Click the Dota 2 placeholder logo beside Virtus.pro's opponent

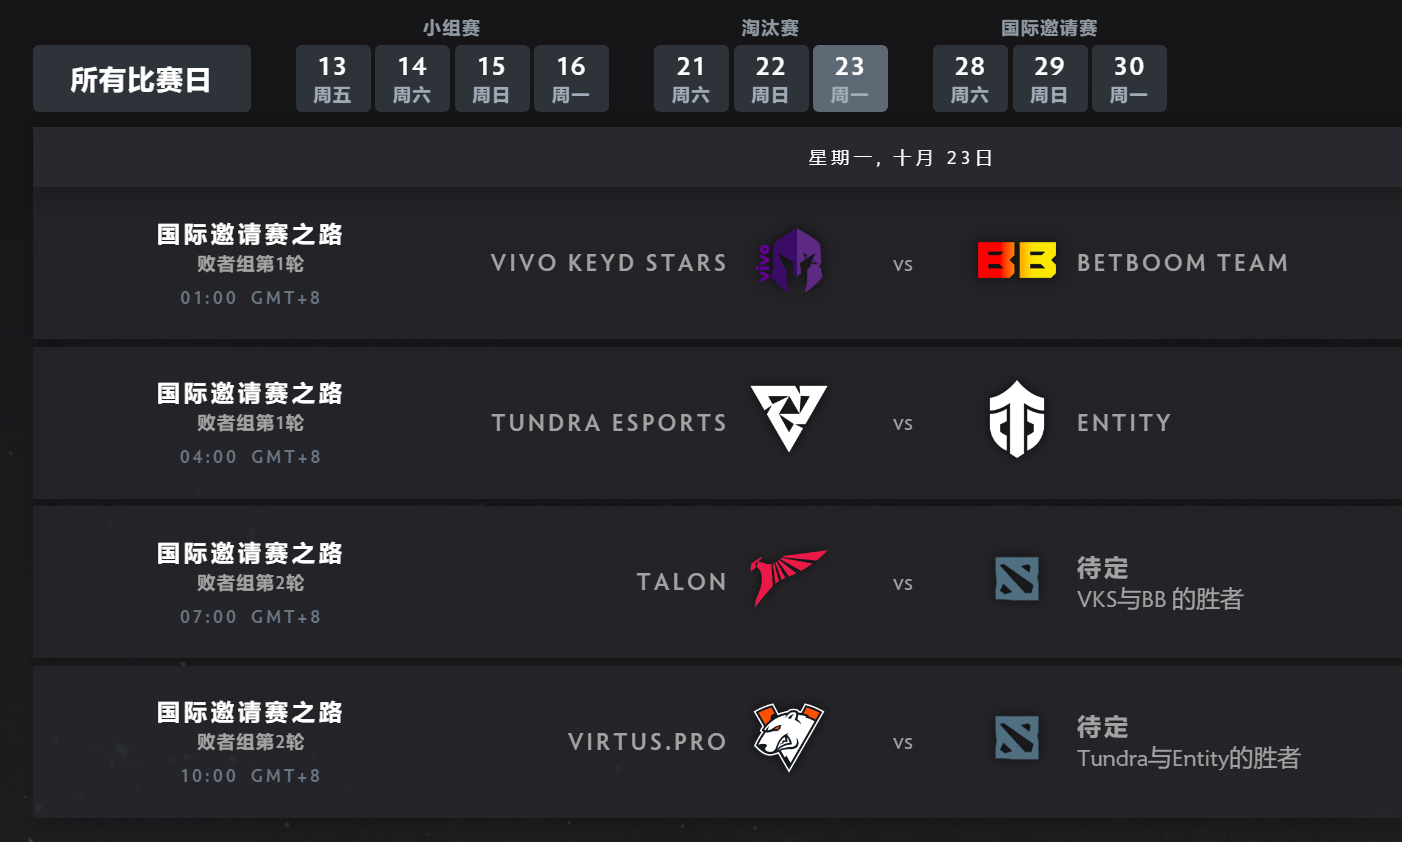click(x=1016, y=740)
